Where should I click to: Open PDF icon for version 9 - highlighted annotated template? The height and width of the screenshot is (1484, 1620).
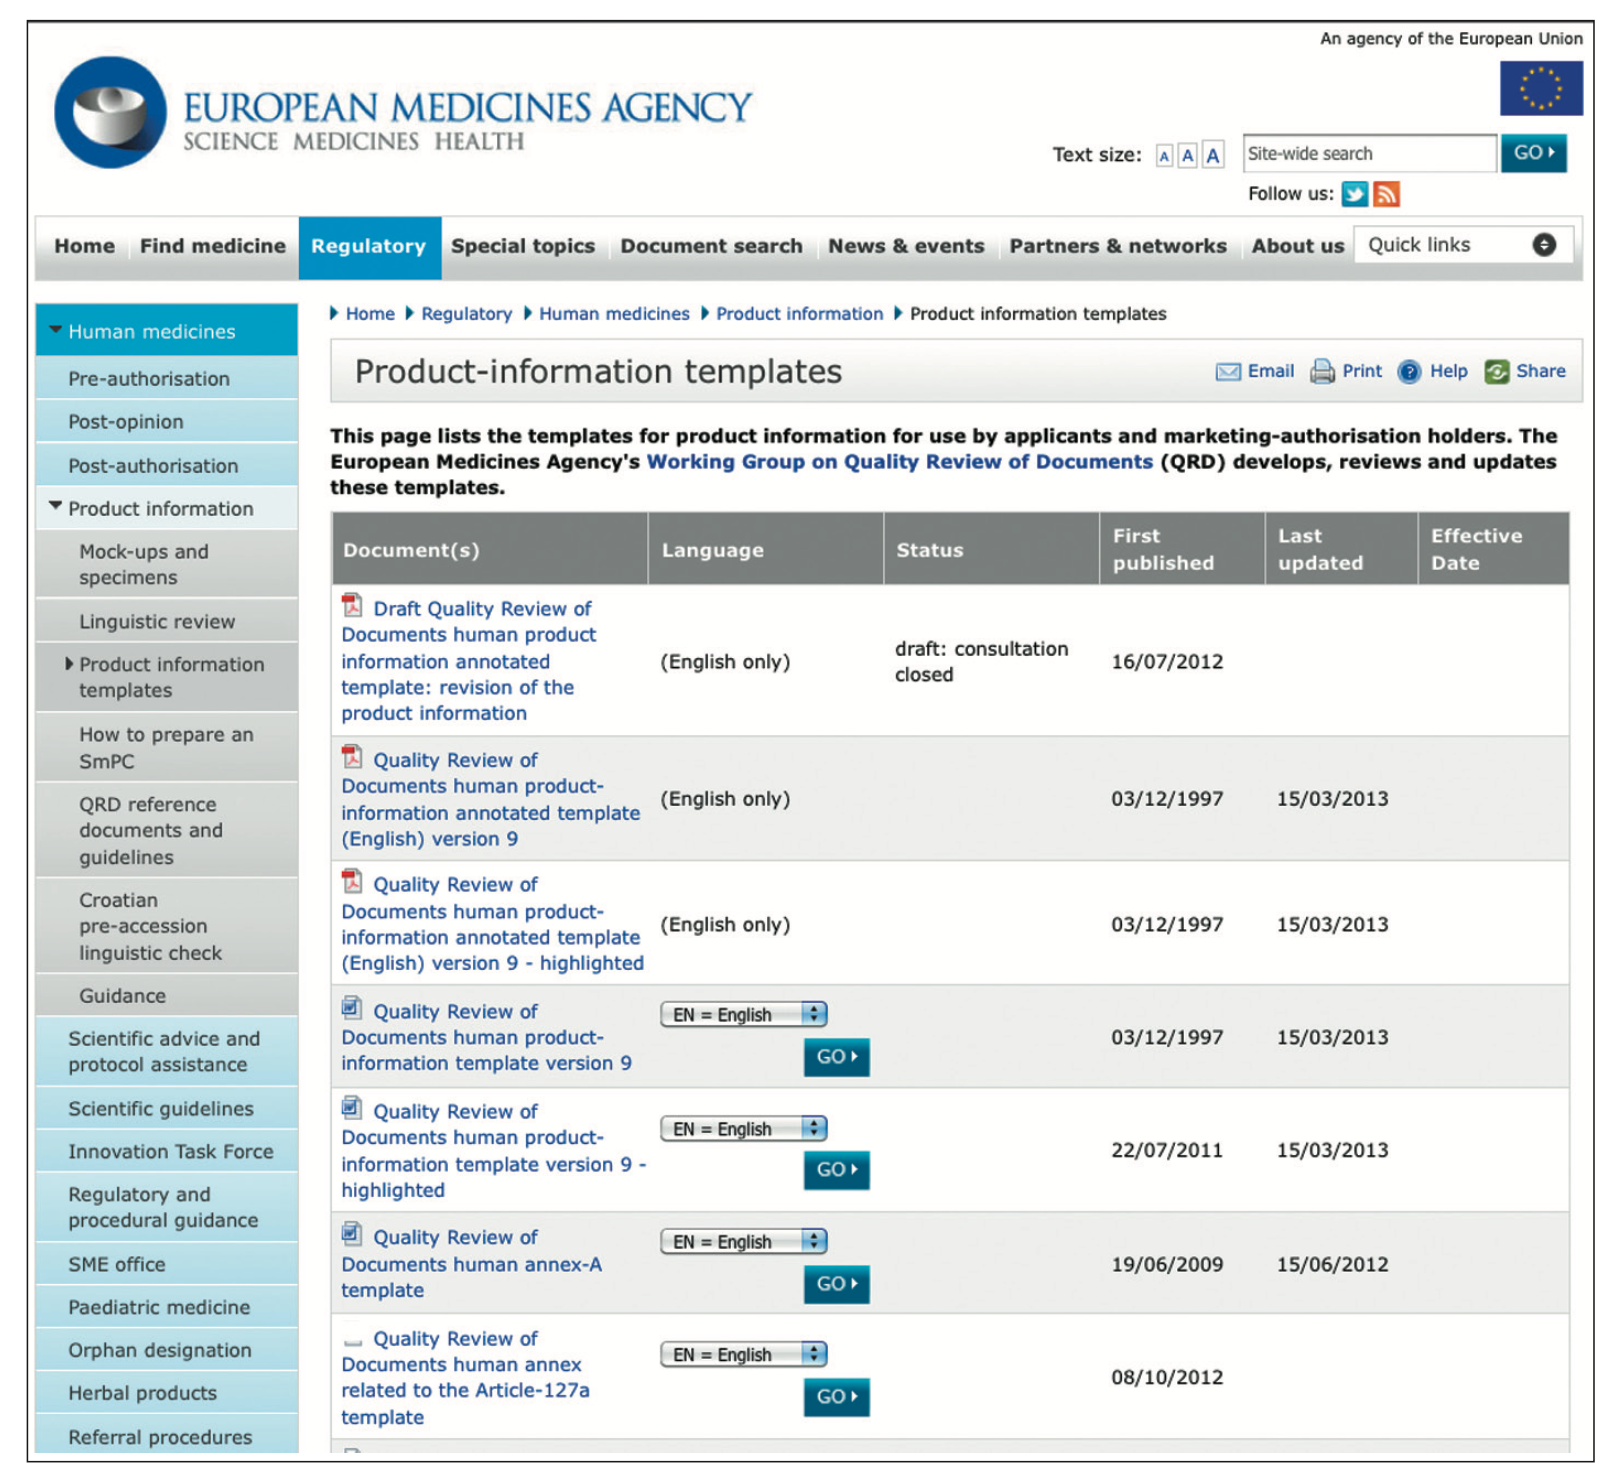[x=352, y=882]
